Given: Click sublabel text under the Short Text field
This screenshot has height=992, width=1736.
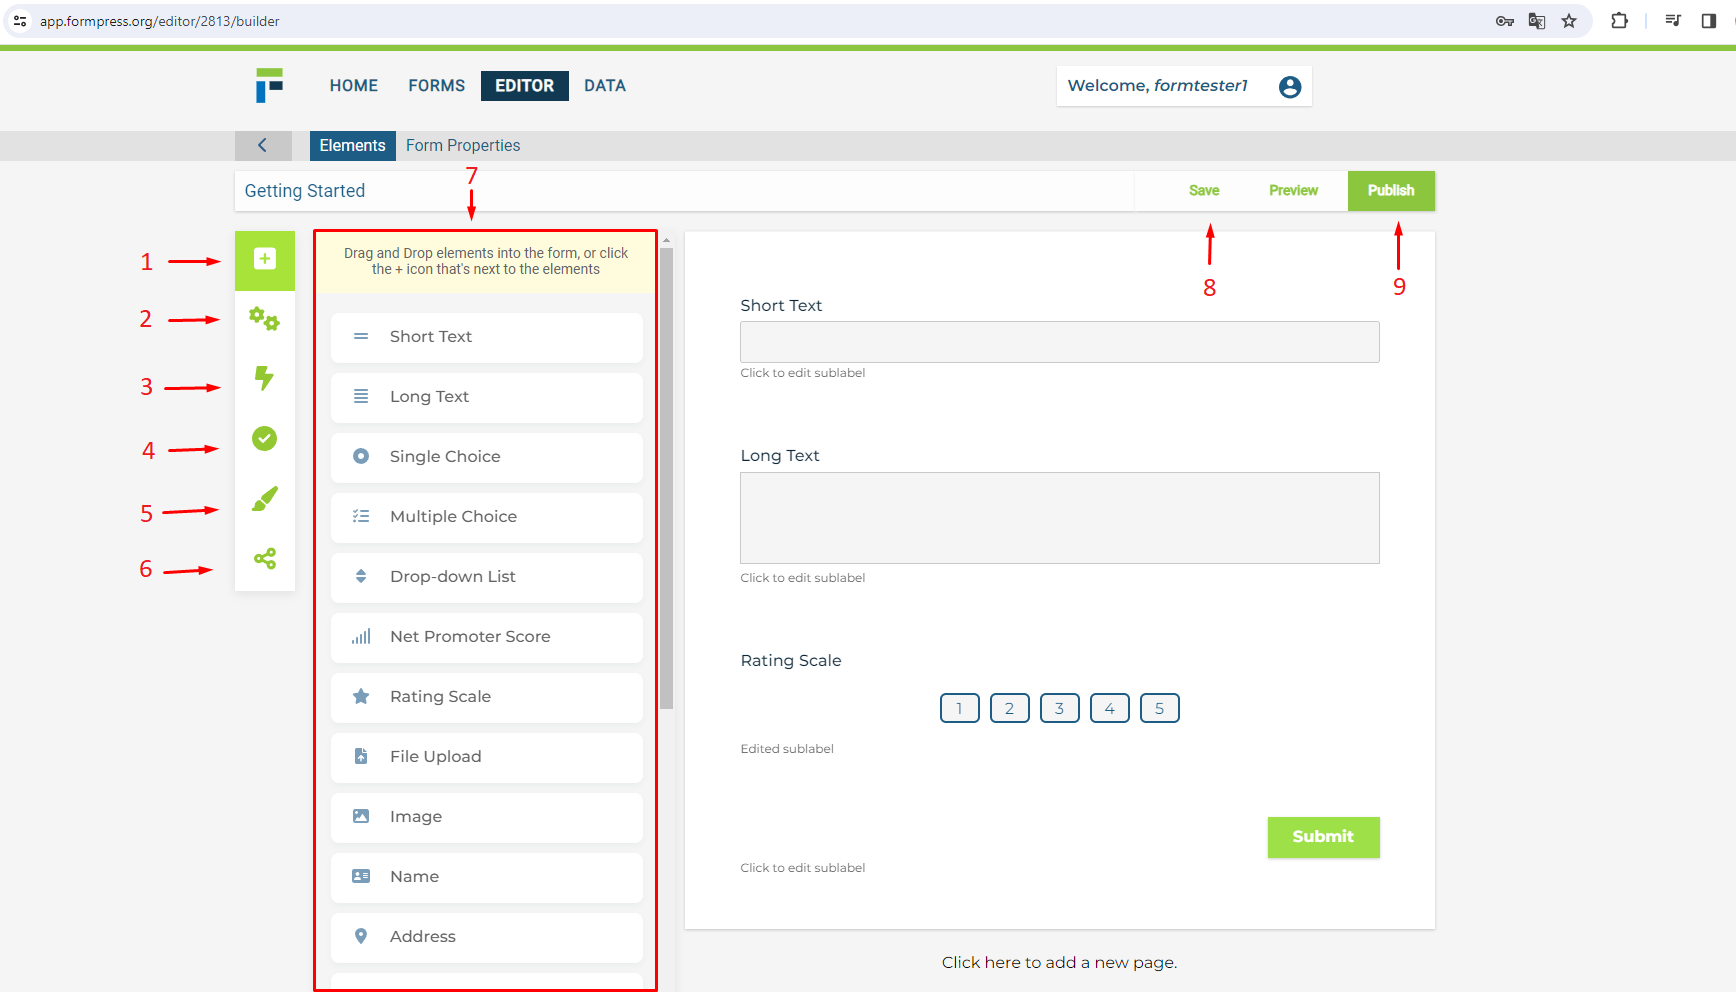Looking at the screenshot, I should (x=803, y=373).
